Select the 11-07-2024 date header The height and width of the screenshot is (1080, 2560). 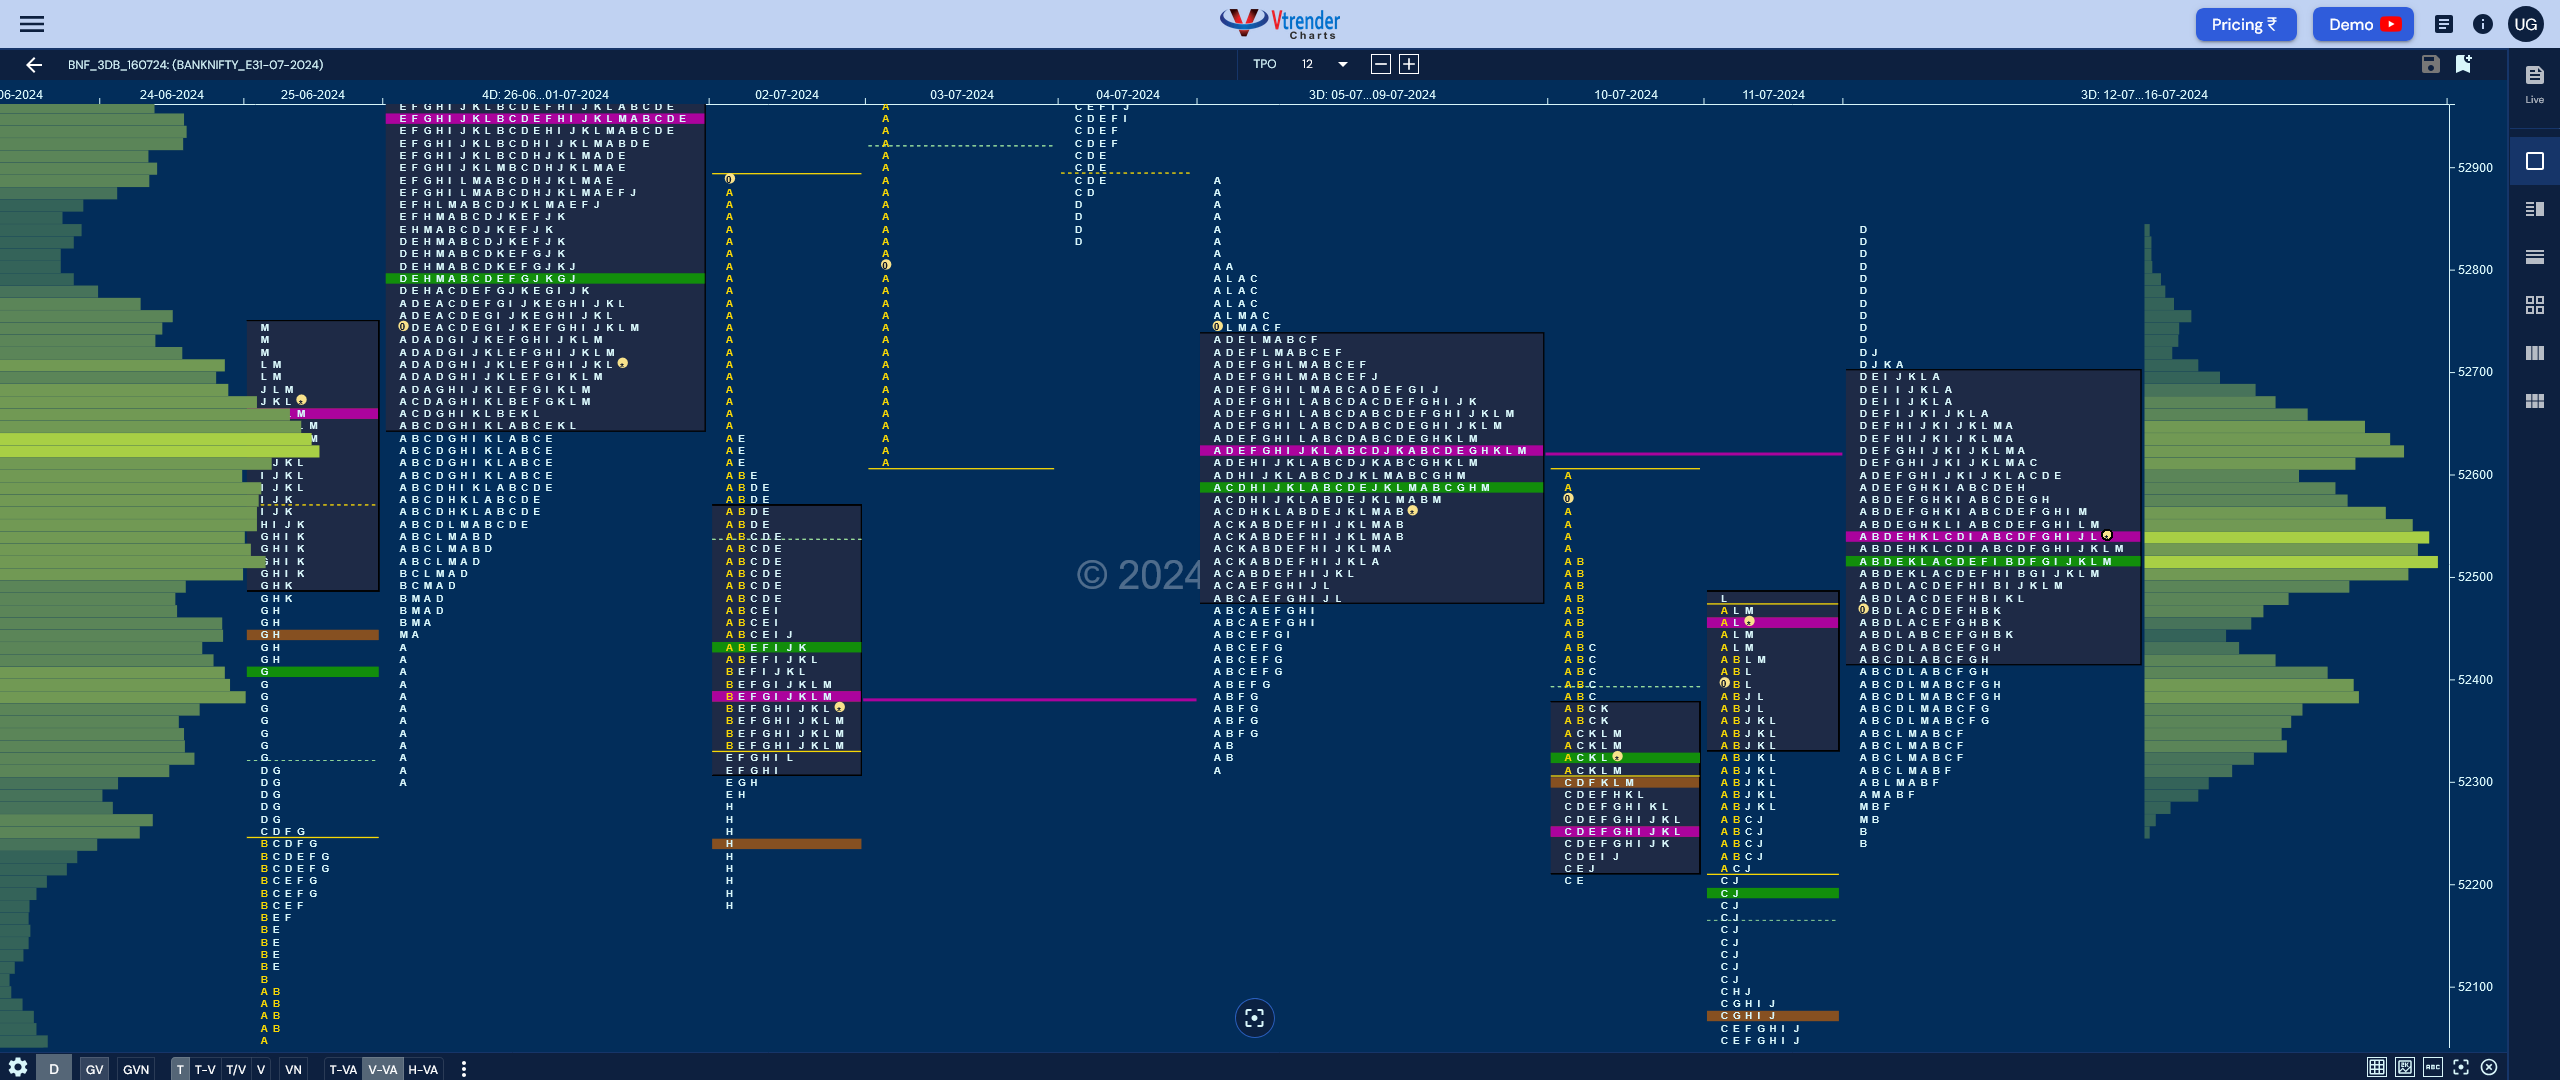click(x=1773, y=95)
